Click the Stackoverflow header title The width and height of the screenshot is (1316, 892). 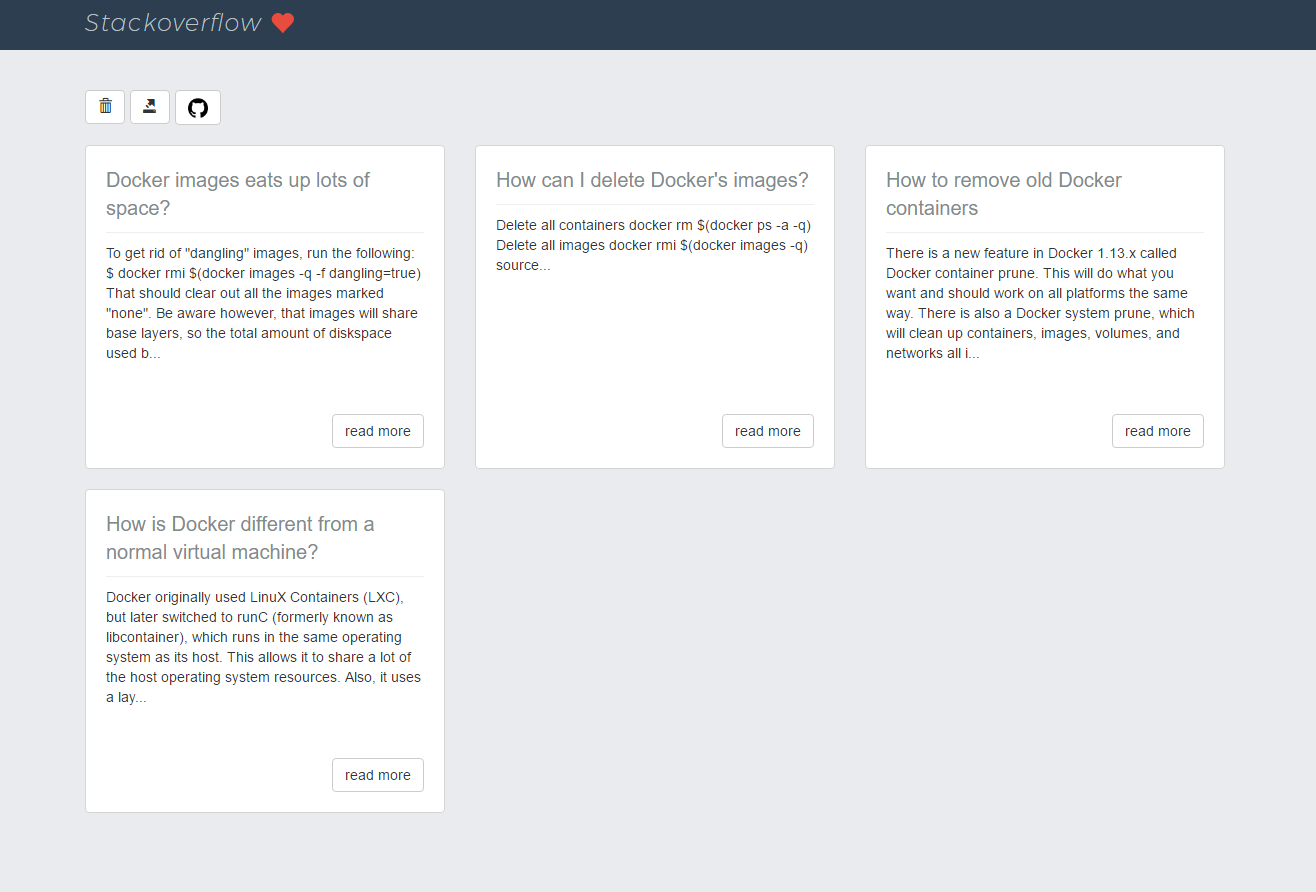pyautogui.click(x=173, y=23)
